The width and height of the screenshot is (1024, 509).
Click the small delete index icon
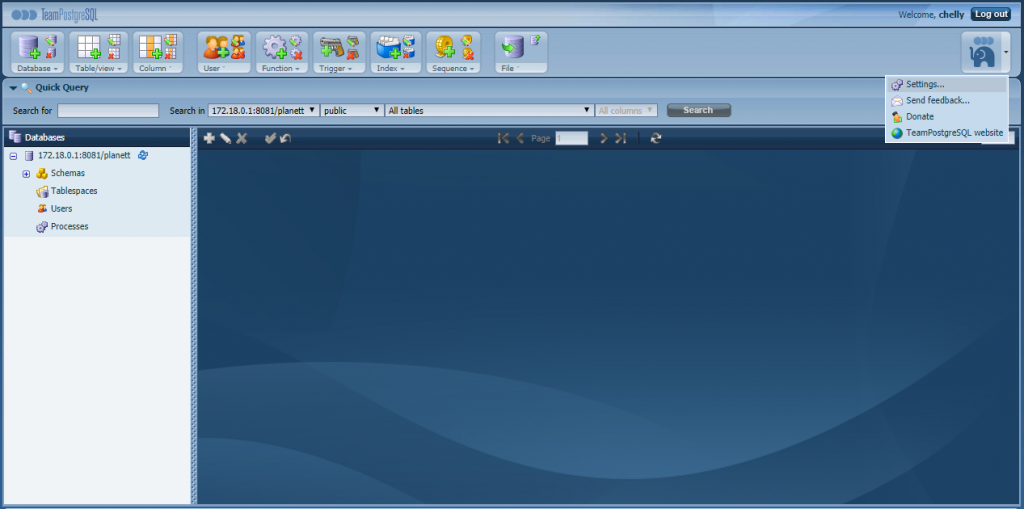pos(409,54)
